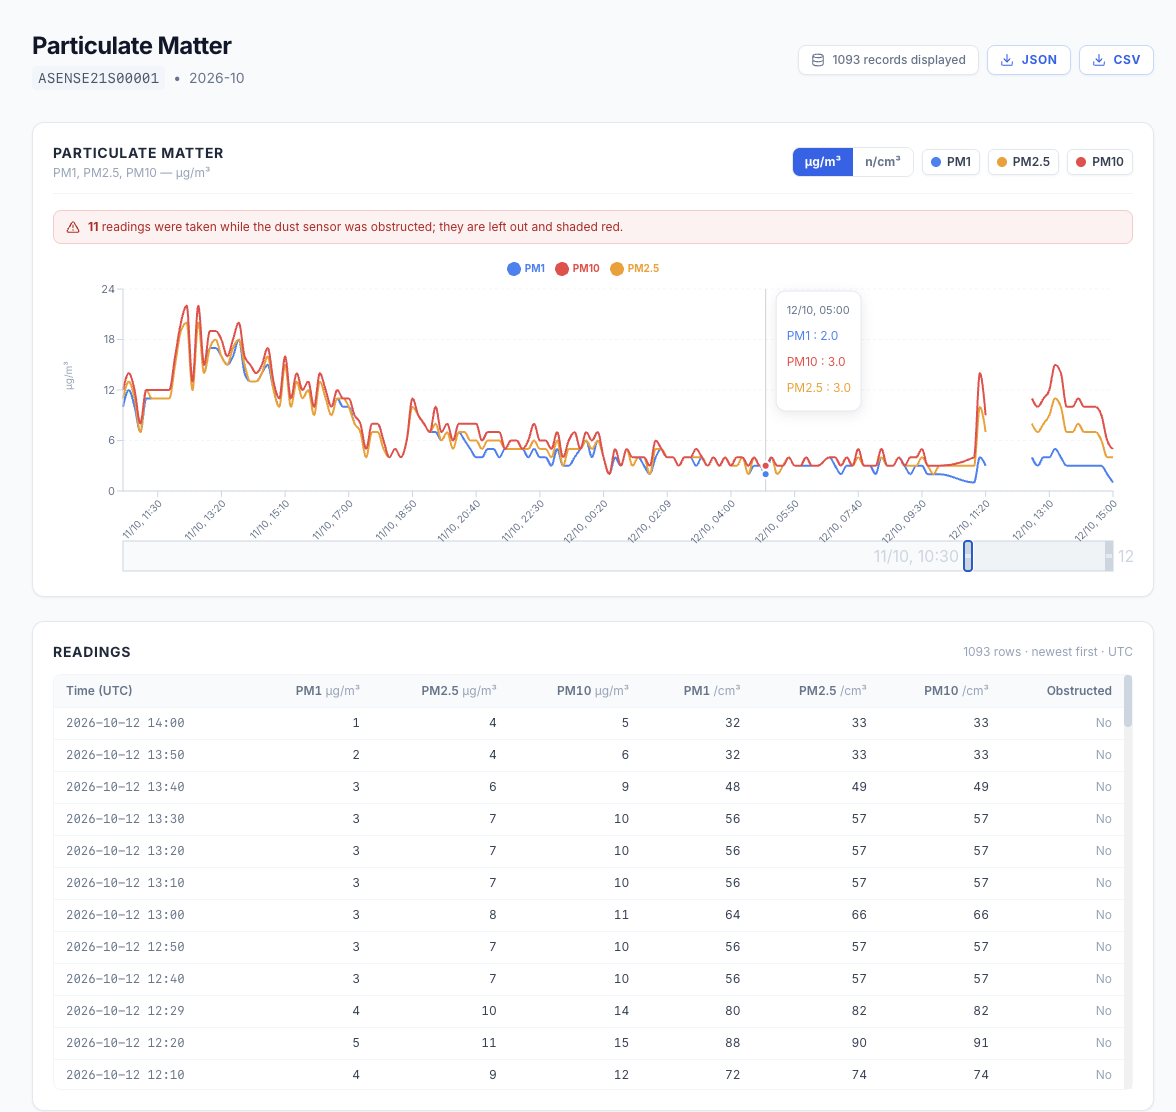This screenshot has height=1112, width=1176.
Task: Click the Obstructed column header
Action: 1079,691
